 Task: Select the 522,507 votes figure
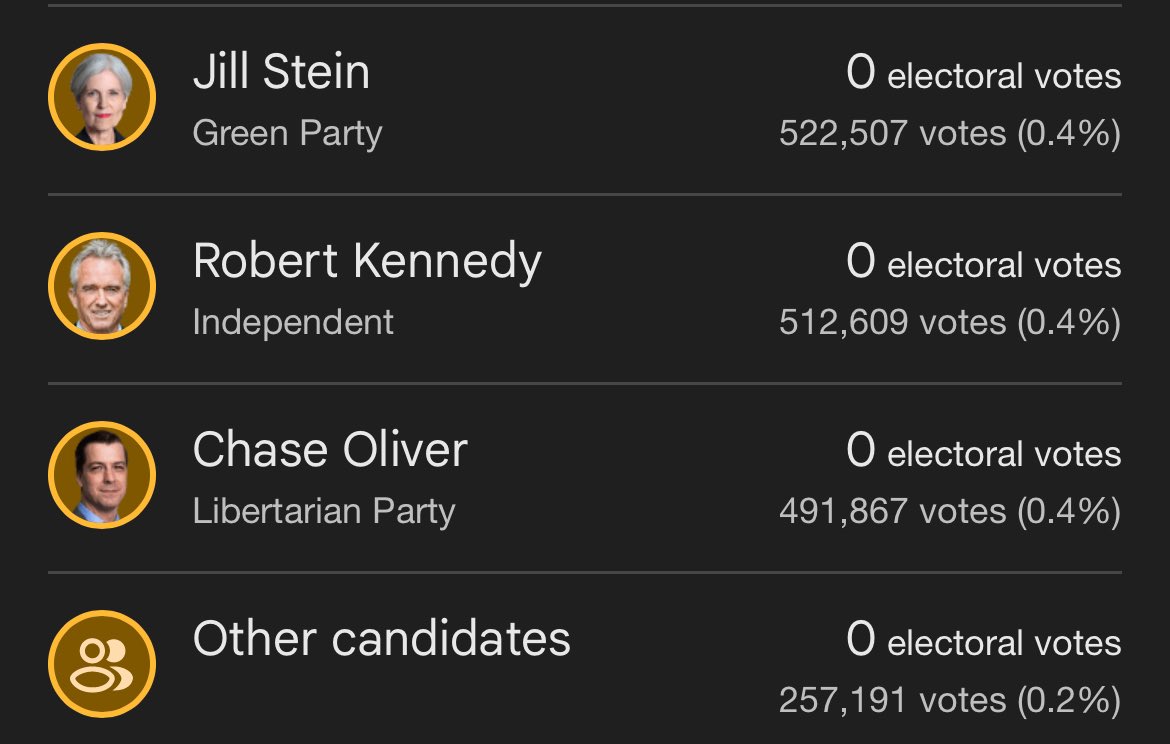[x=892, y=134]
